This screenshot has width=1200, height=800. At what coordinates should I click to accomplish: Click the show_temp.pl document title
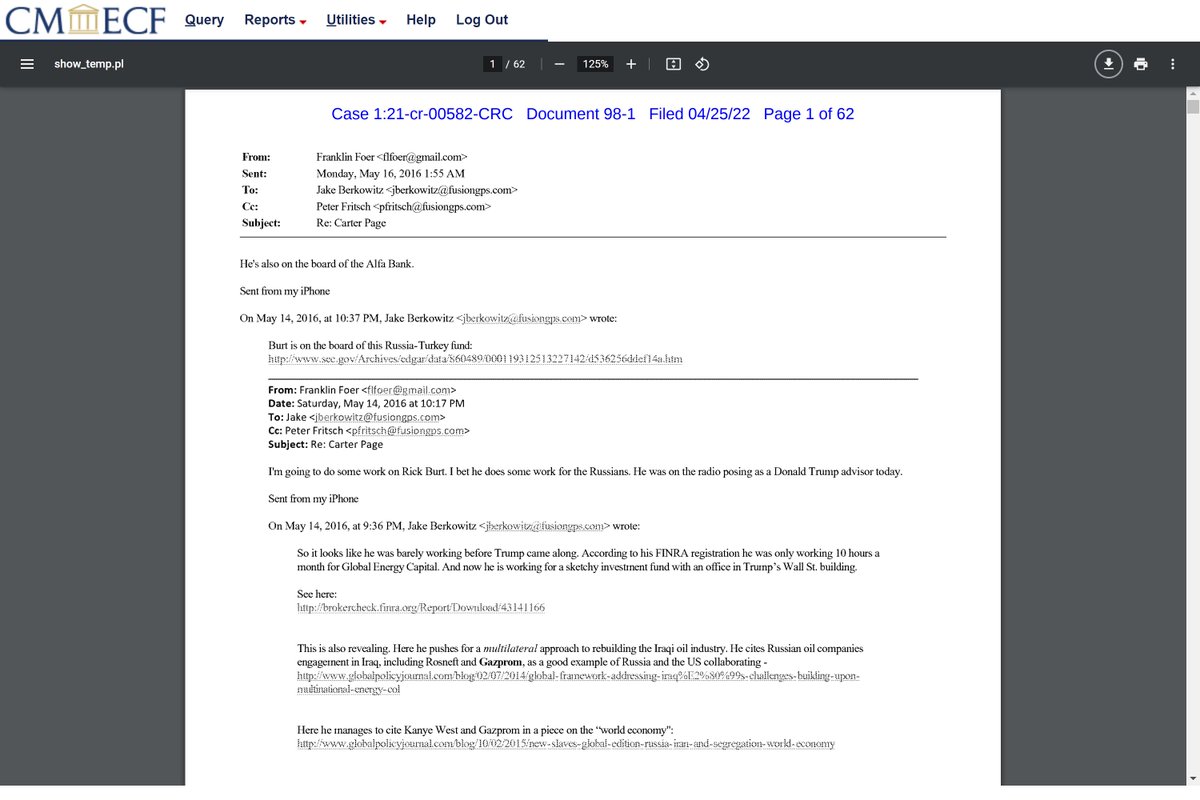pos(89,64)
